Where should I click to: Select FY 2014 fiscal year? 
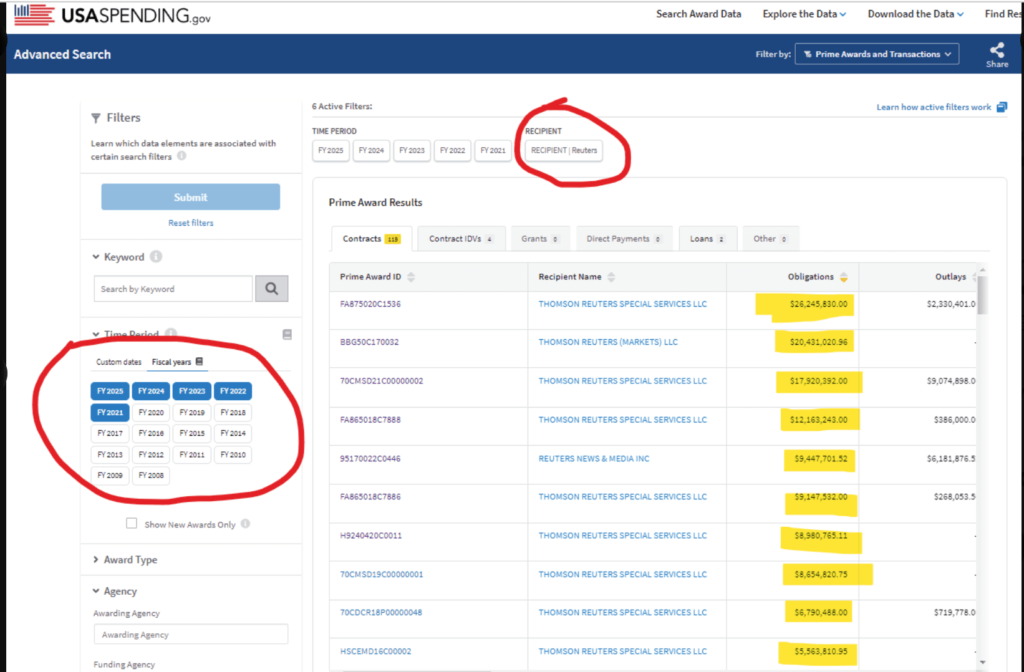233,434
